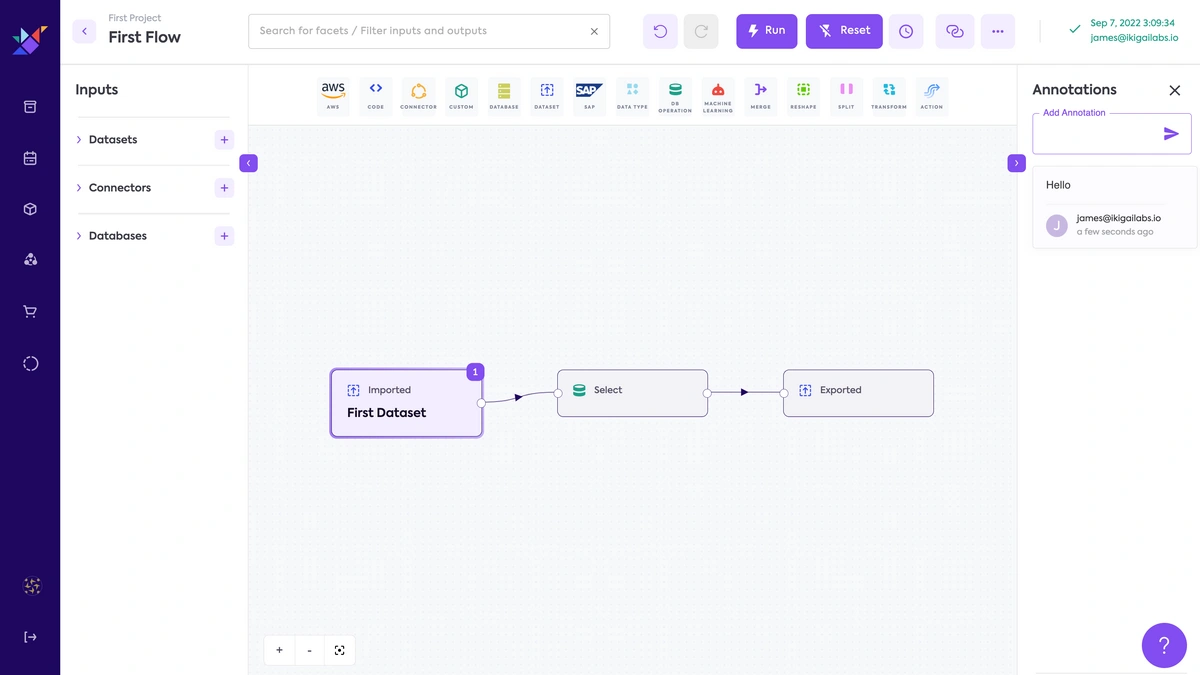The image size is (1200, 675).
Task: Open the Transform facet
Action: click(x=889, y=94)
